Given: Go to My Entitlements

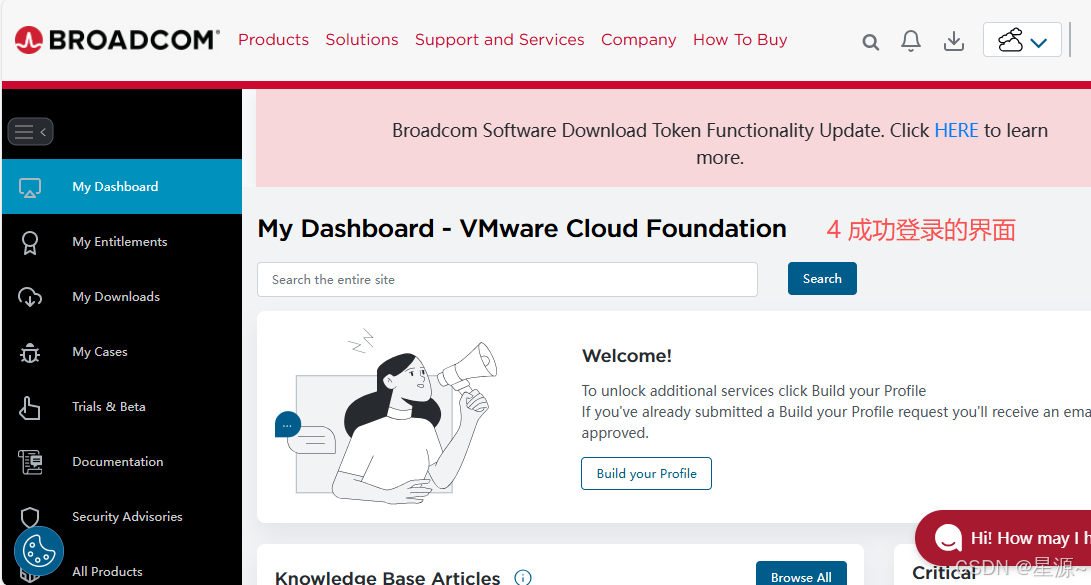Looking at the screenshot, I should [122, 241].
